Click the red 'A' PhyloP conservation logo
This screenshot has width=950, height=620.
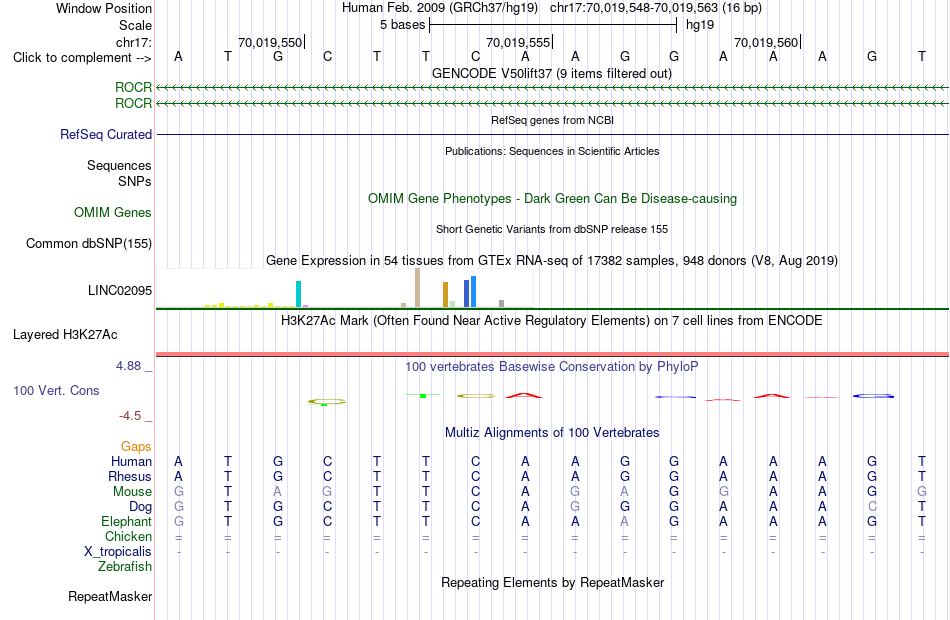tap(524, 396)
